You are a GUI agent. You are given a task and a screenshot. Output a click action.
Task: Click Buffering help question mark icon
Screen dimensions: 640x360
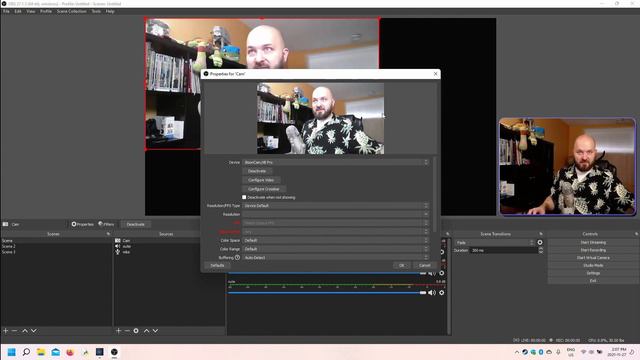click(x=237, y=258)
